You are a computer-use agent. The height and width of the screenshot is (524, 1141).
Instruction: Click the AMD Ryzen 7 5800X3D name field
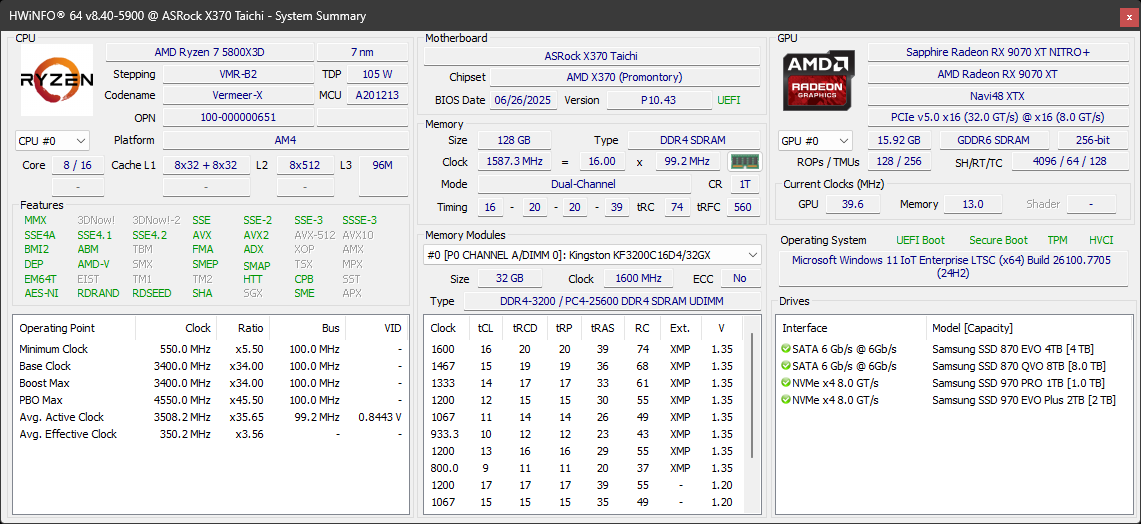(210, 52)
